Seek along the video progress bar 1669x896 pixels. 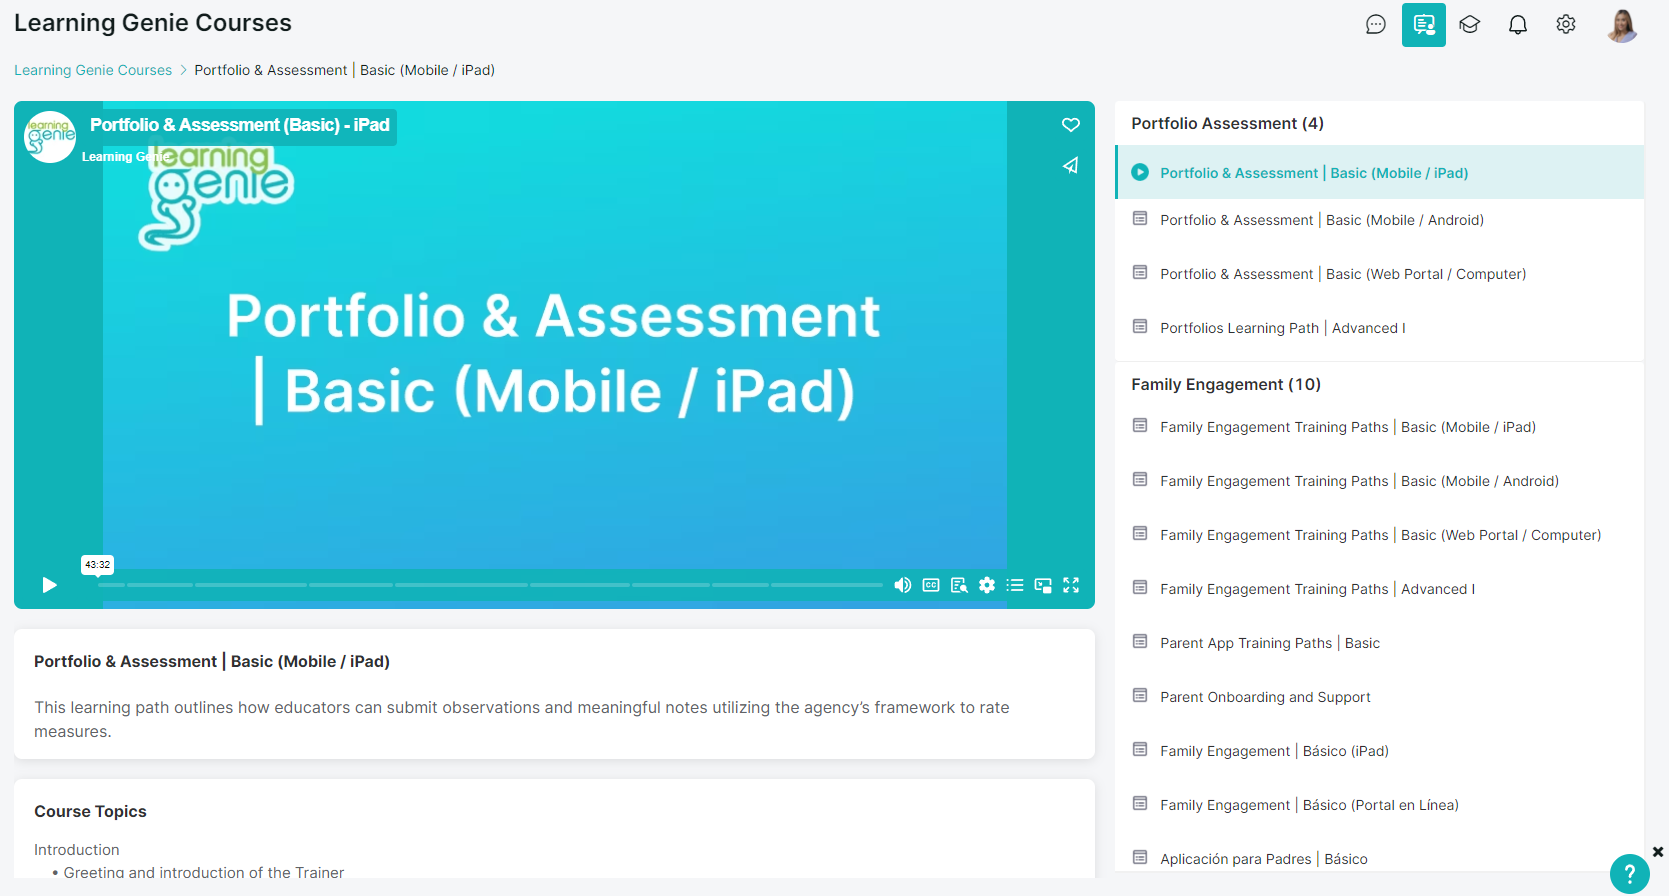click(x=490, y=585)
